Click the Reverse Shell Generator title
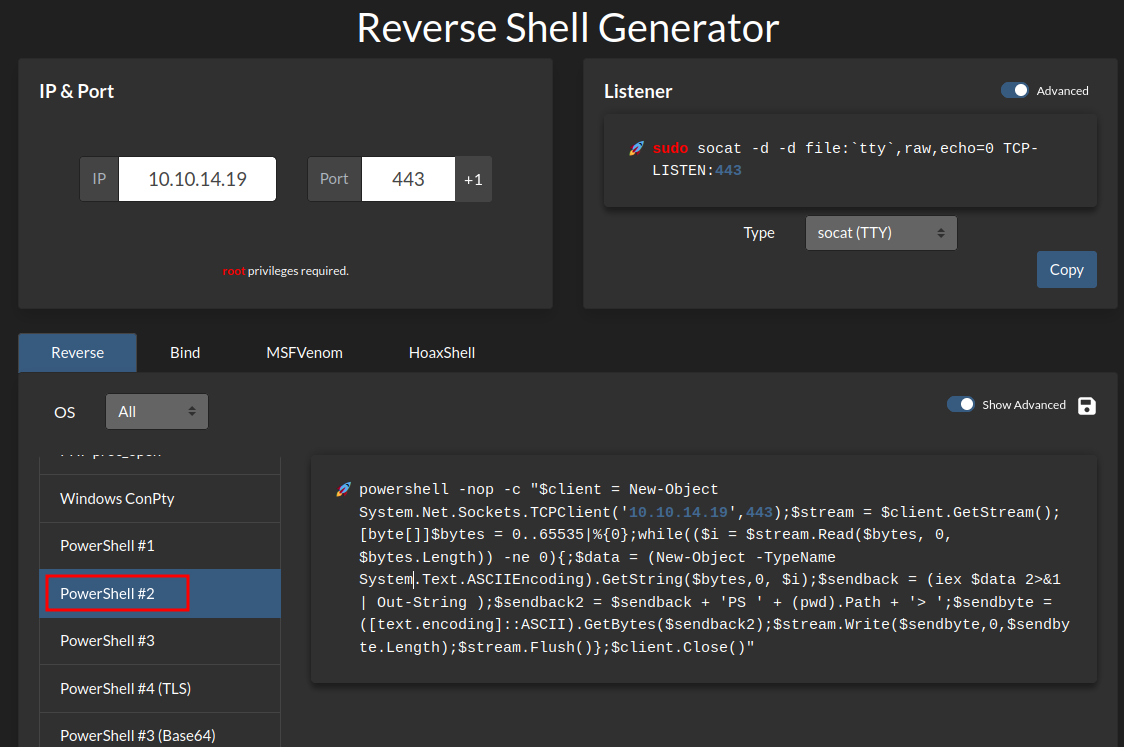 click(568, 28)
